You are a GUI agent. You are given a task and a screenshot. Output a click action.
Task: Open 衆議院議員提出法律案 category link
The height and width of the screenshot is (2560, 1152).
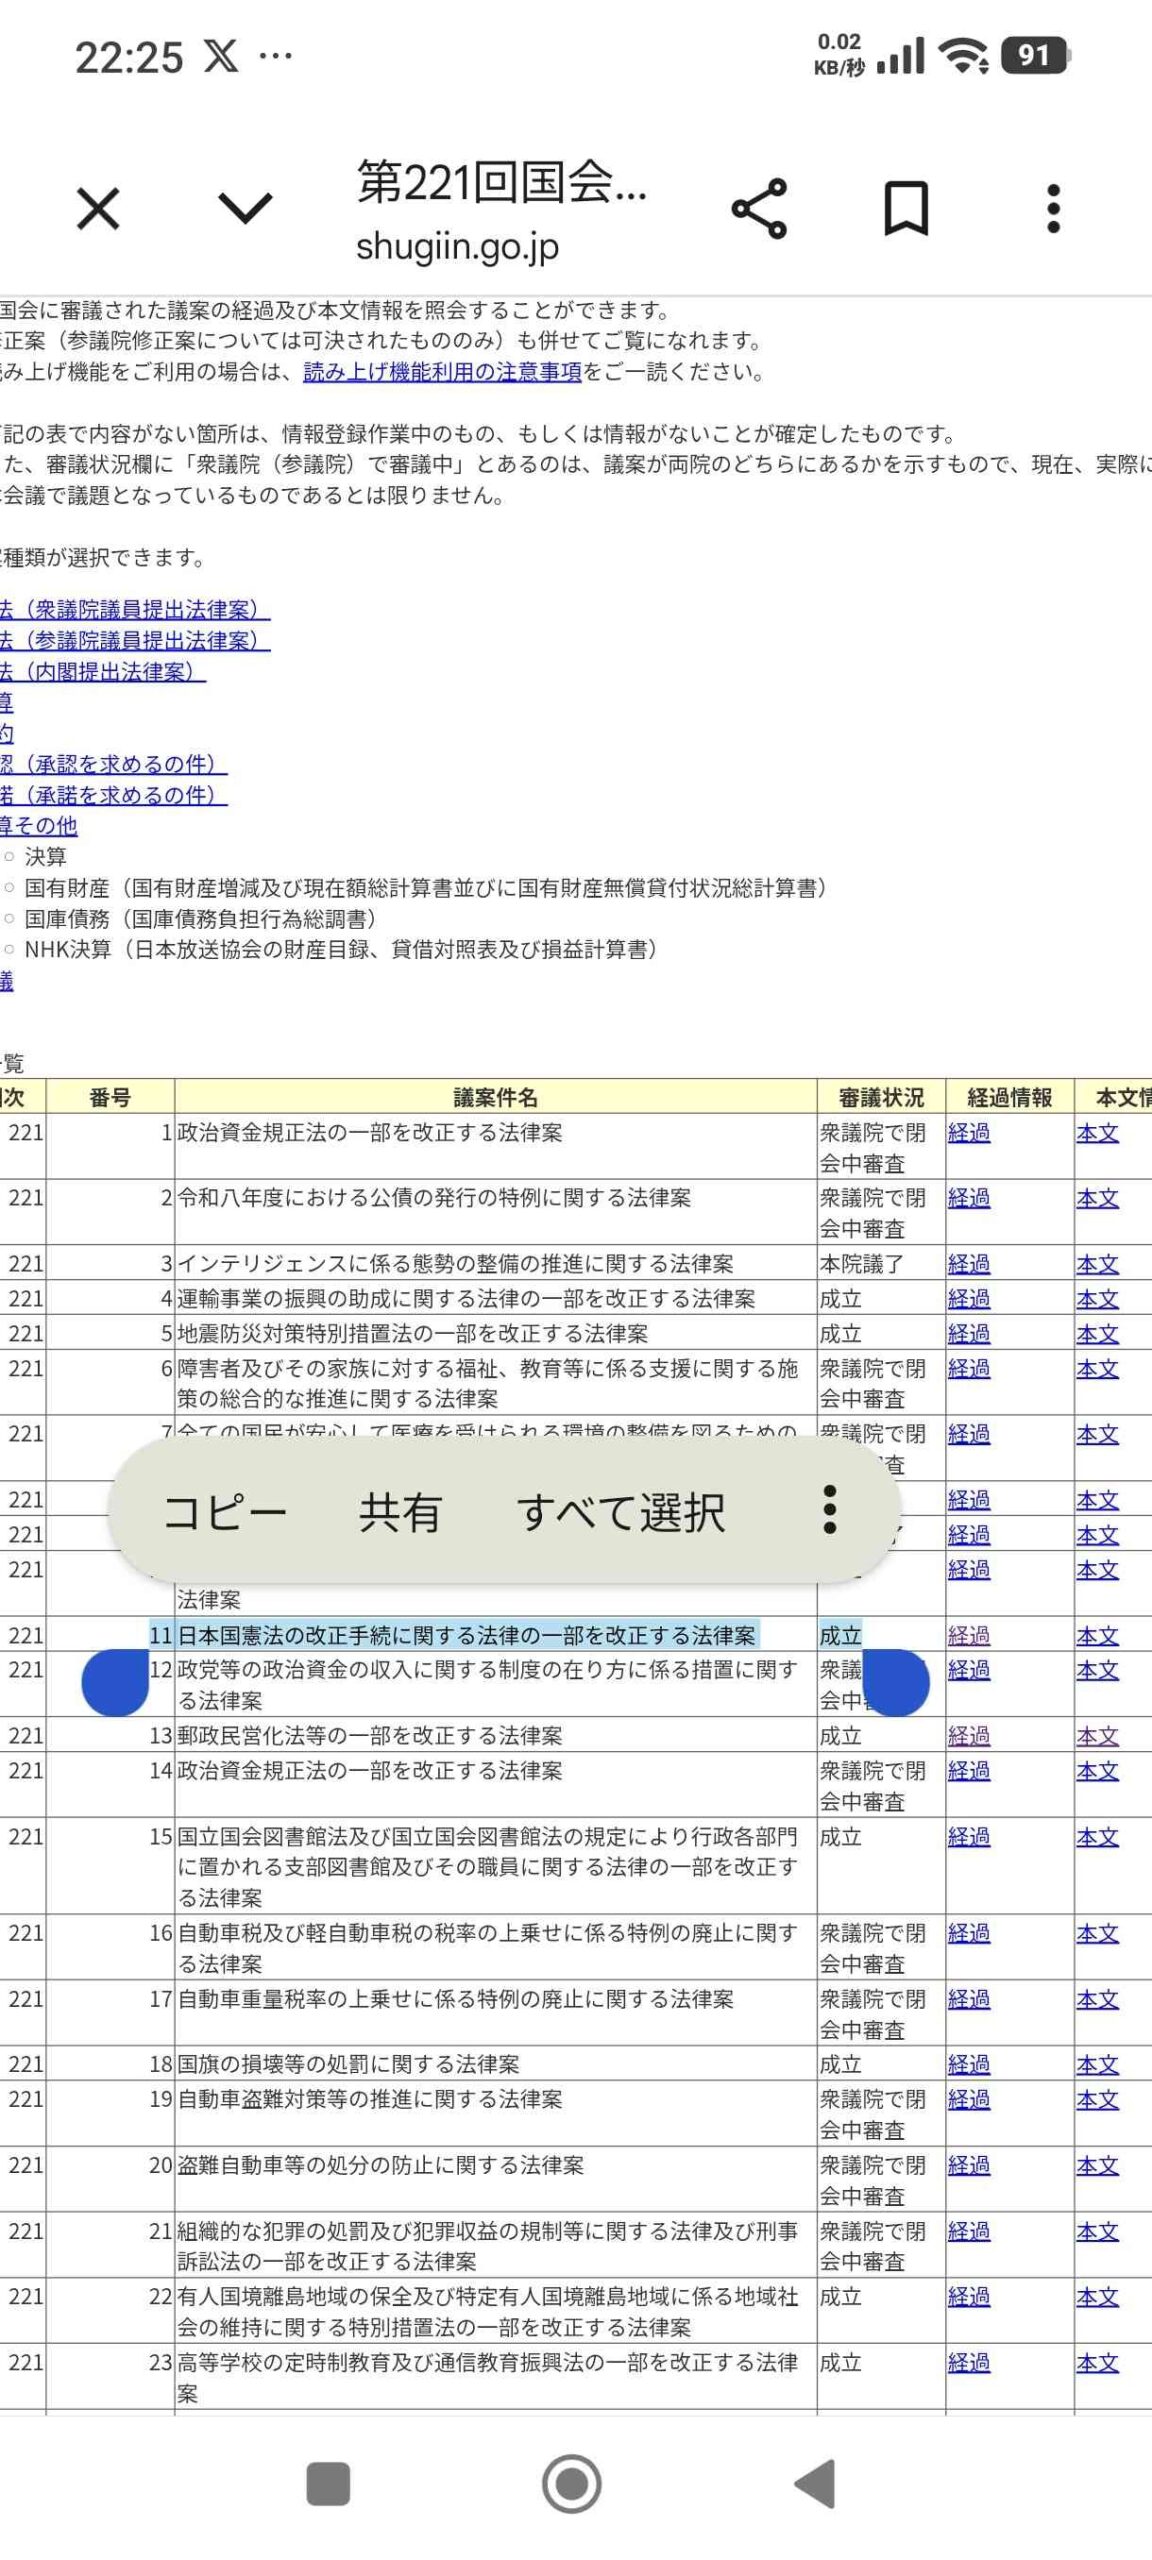click(x=135, y=609)
